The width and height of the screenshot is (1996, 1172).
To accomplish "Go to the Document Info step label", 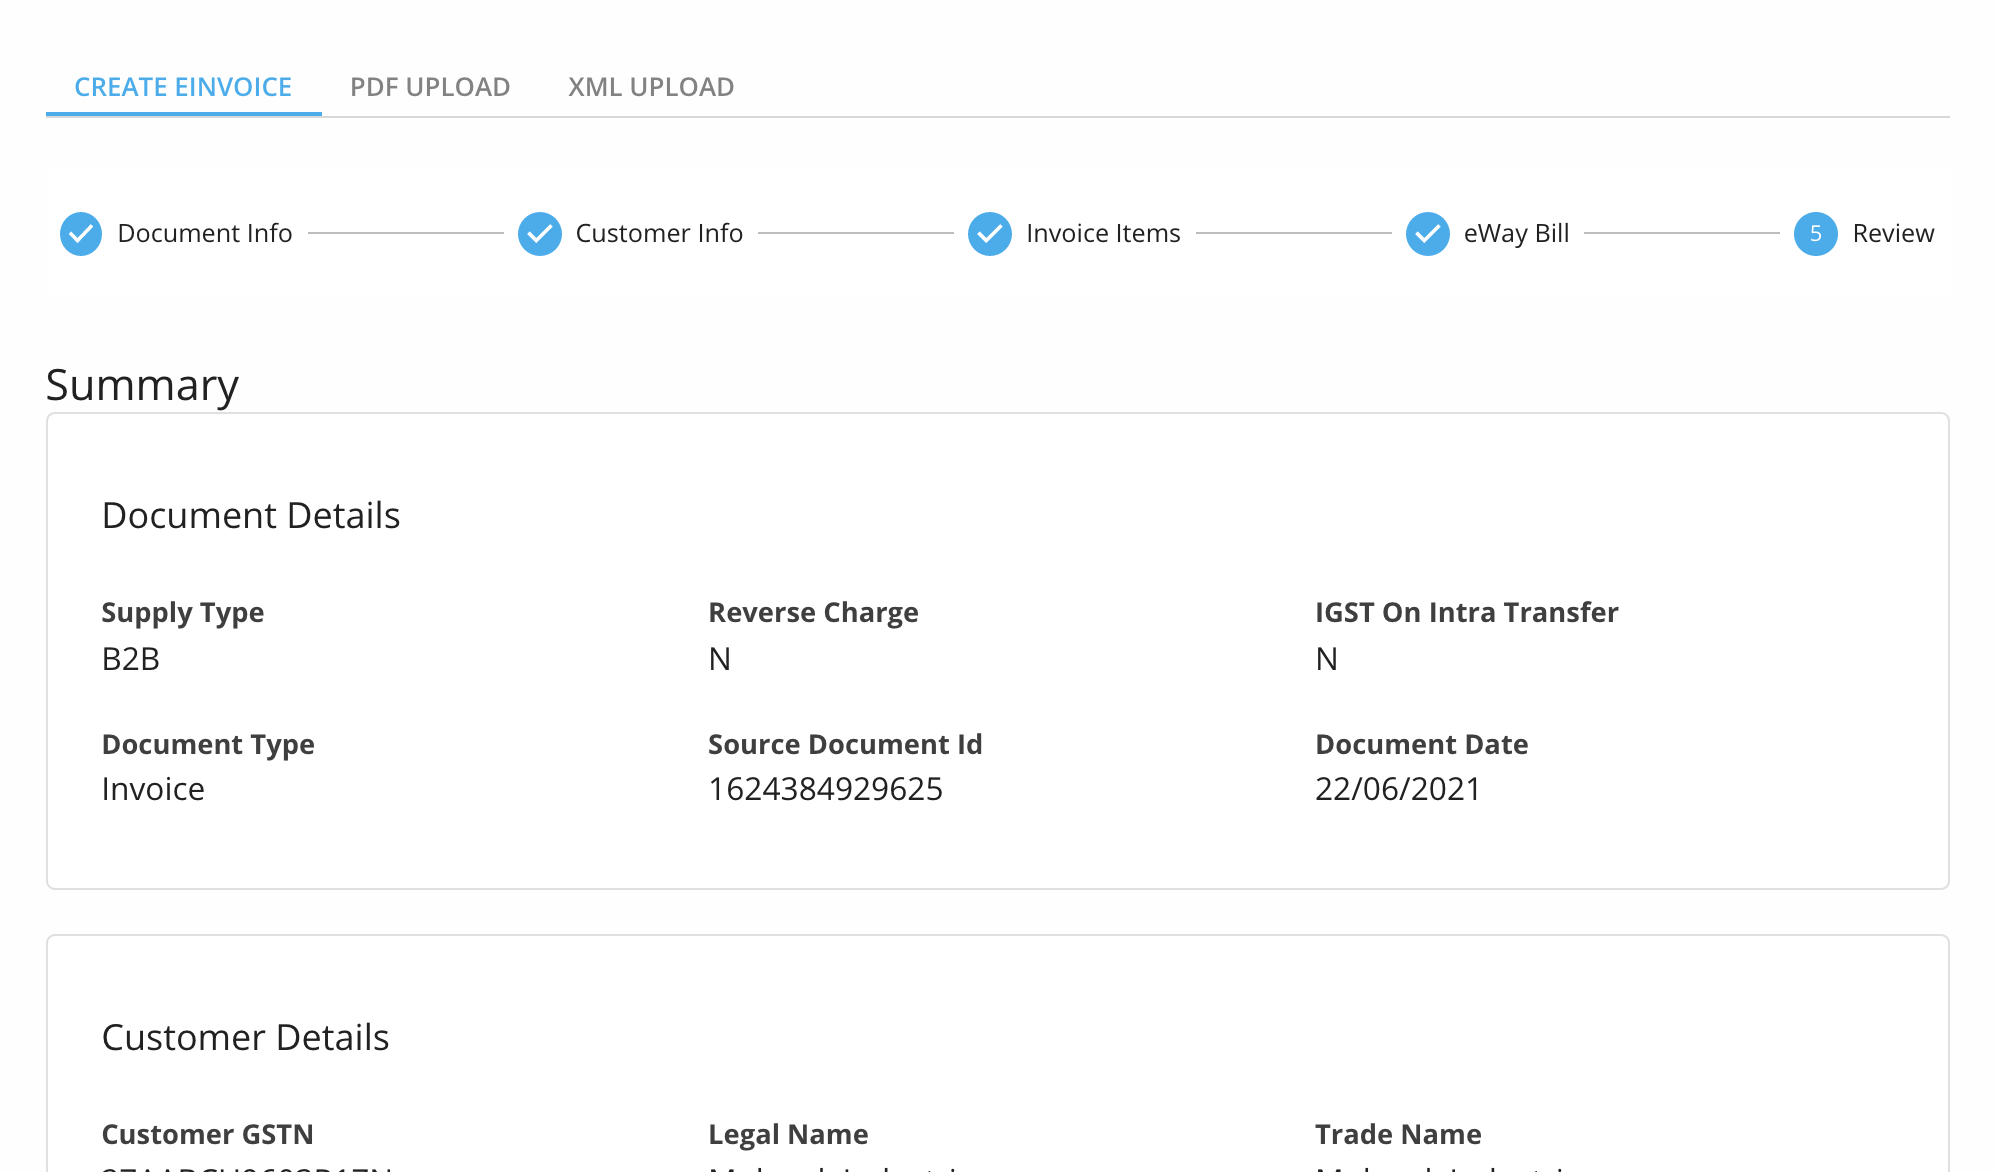I will click(205, 234).
